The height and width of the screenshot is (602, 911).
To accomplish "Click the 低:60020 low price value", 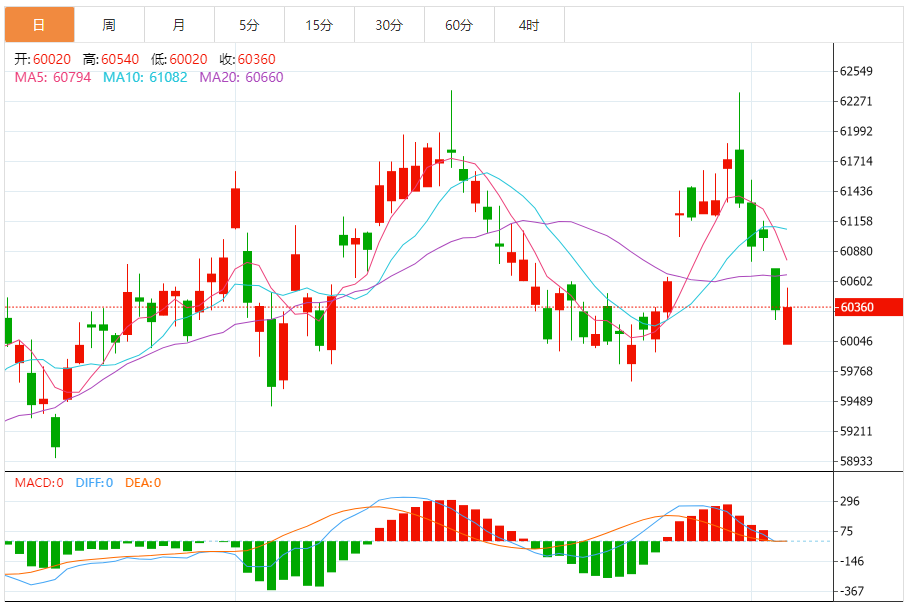I will (x=179, y=59).
